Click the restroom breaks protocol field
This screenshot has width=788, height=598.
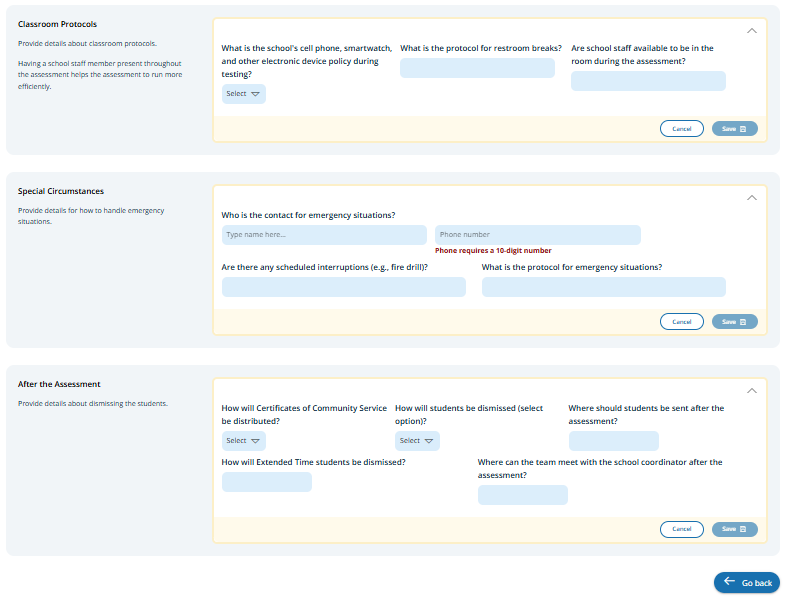[x=477, y=68]
